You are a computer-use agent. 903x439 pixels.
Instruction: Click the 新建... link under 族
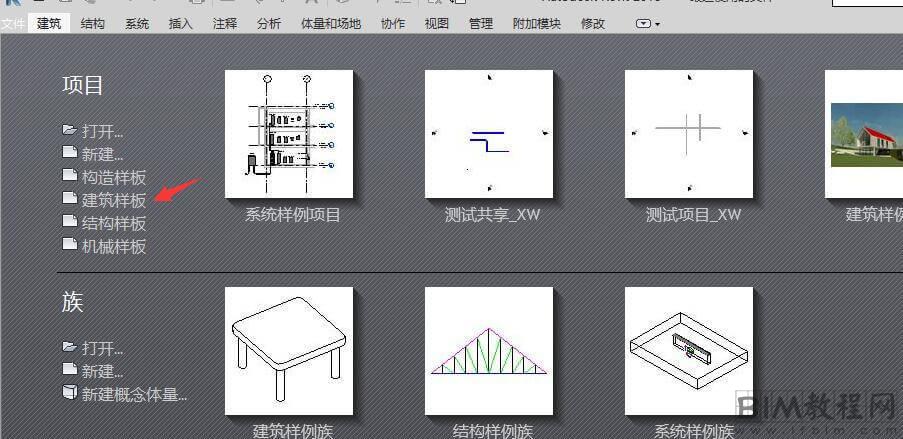click(x=103, y=371)
